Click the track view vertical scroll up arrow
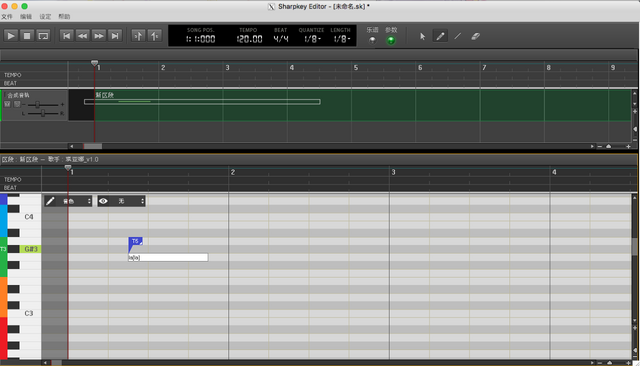Screen dimensions: 640x366 click(x=635, y=93)
